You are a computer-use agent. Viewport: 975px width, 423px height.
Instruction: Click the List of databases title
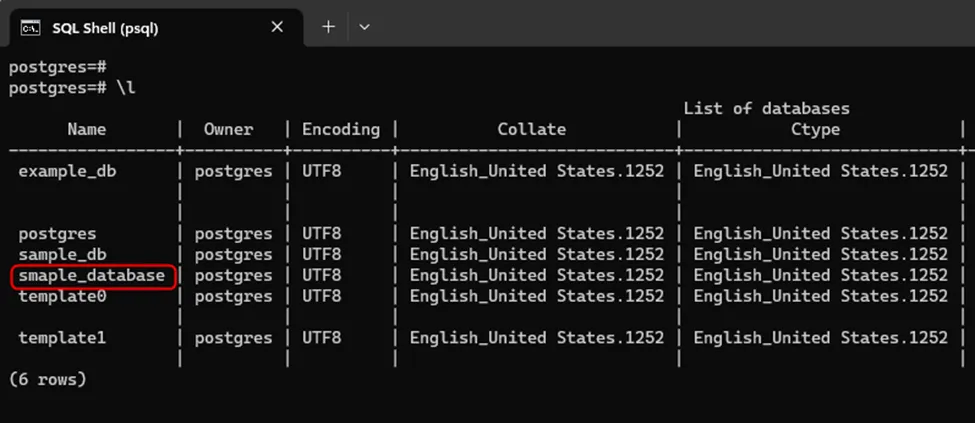[766, 108]
